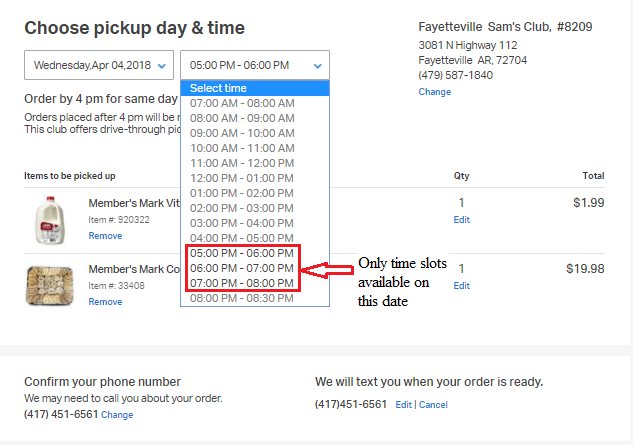Select the 07:00 AM - 08:00 AM option
This screenshot has height=445, width=633.
(242, 103)
